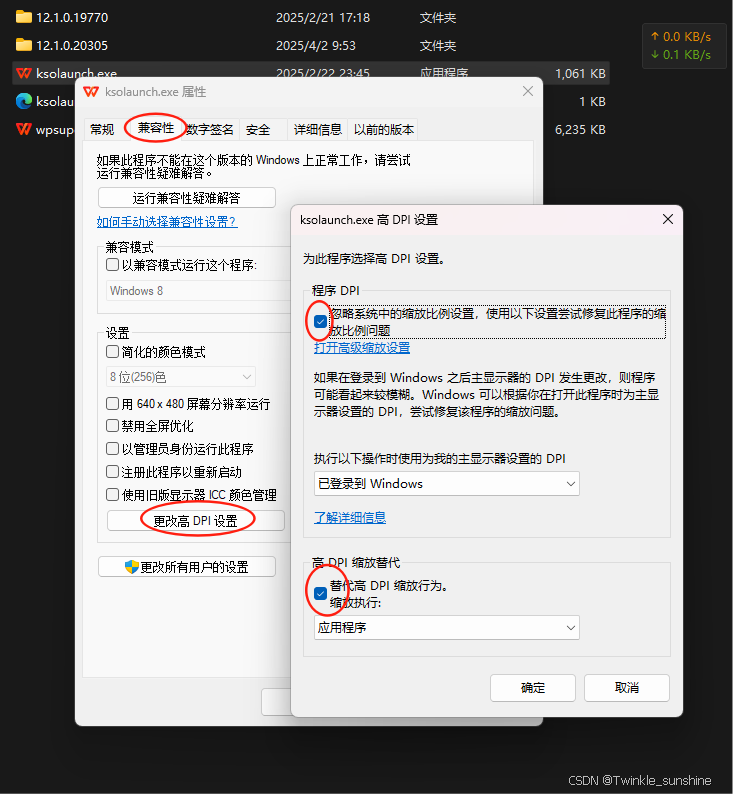Open the Windows 8 compatibility dropdown
The height and width of the screenshot is (794, 733).
198,291
